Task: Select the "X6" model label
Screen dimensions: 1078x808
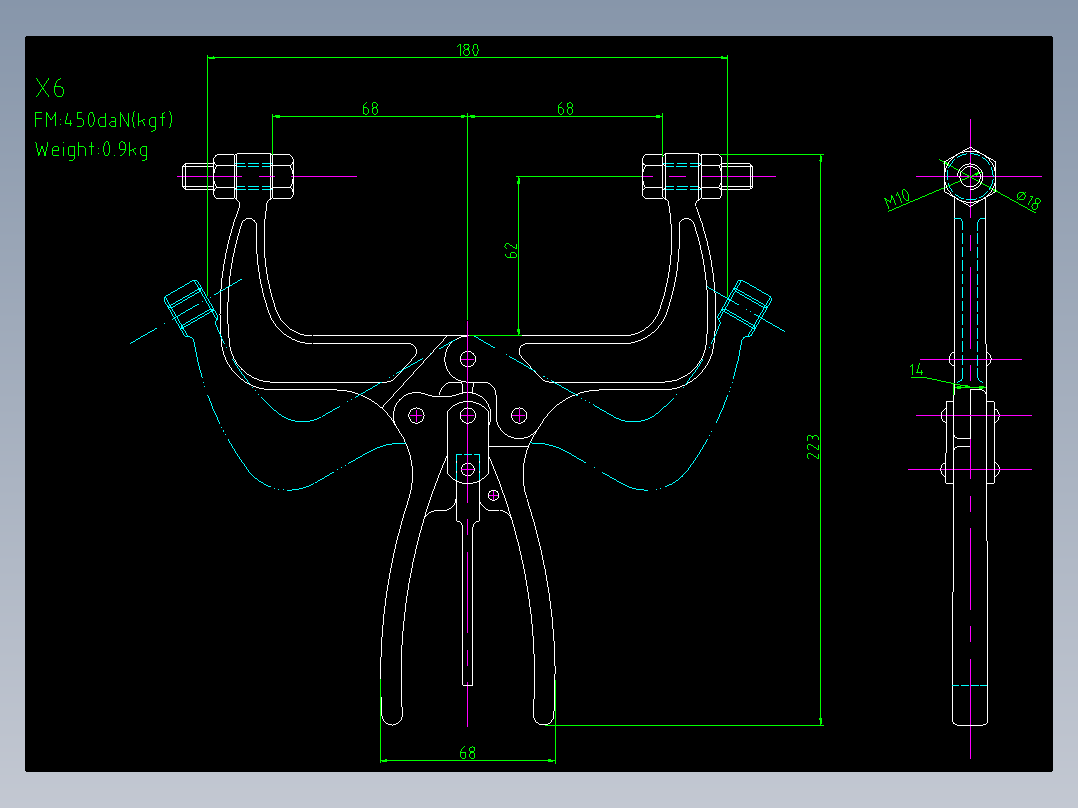Action: pyautogui.click(x=50, y=88)
